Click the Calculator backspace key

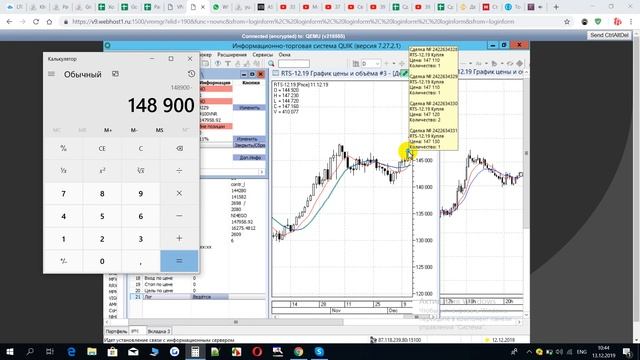tap(179, 149)
